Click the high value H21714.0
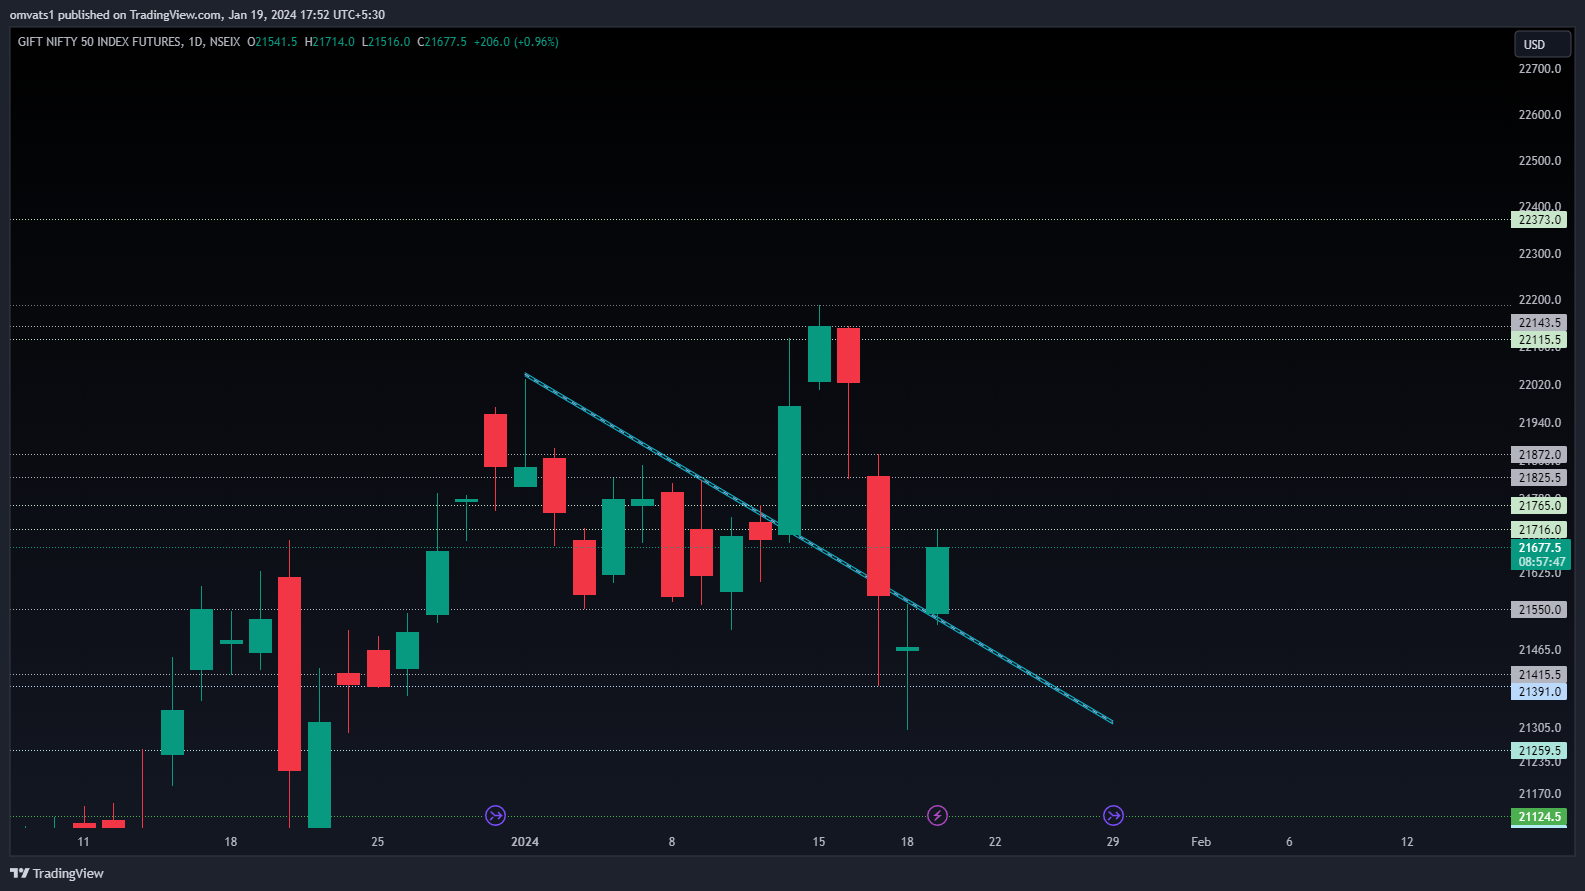This screenshot has width=1585, height=891. tap(329, 42)
